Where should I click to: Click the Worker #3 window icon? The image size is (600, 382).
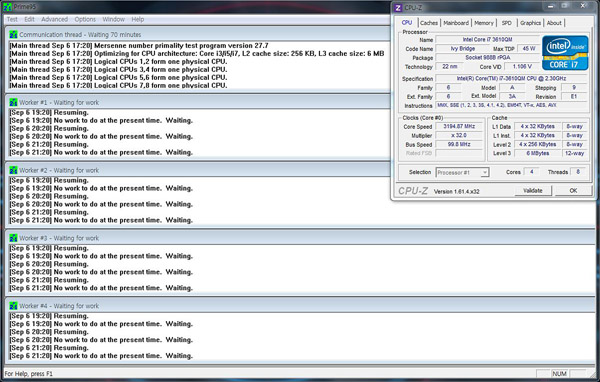[13, 238]
